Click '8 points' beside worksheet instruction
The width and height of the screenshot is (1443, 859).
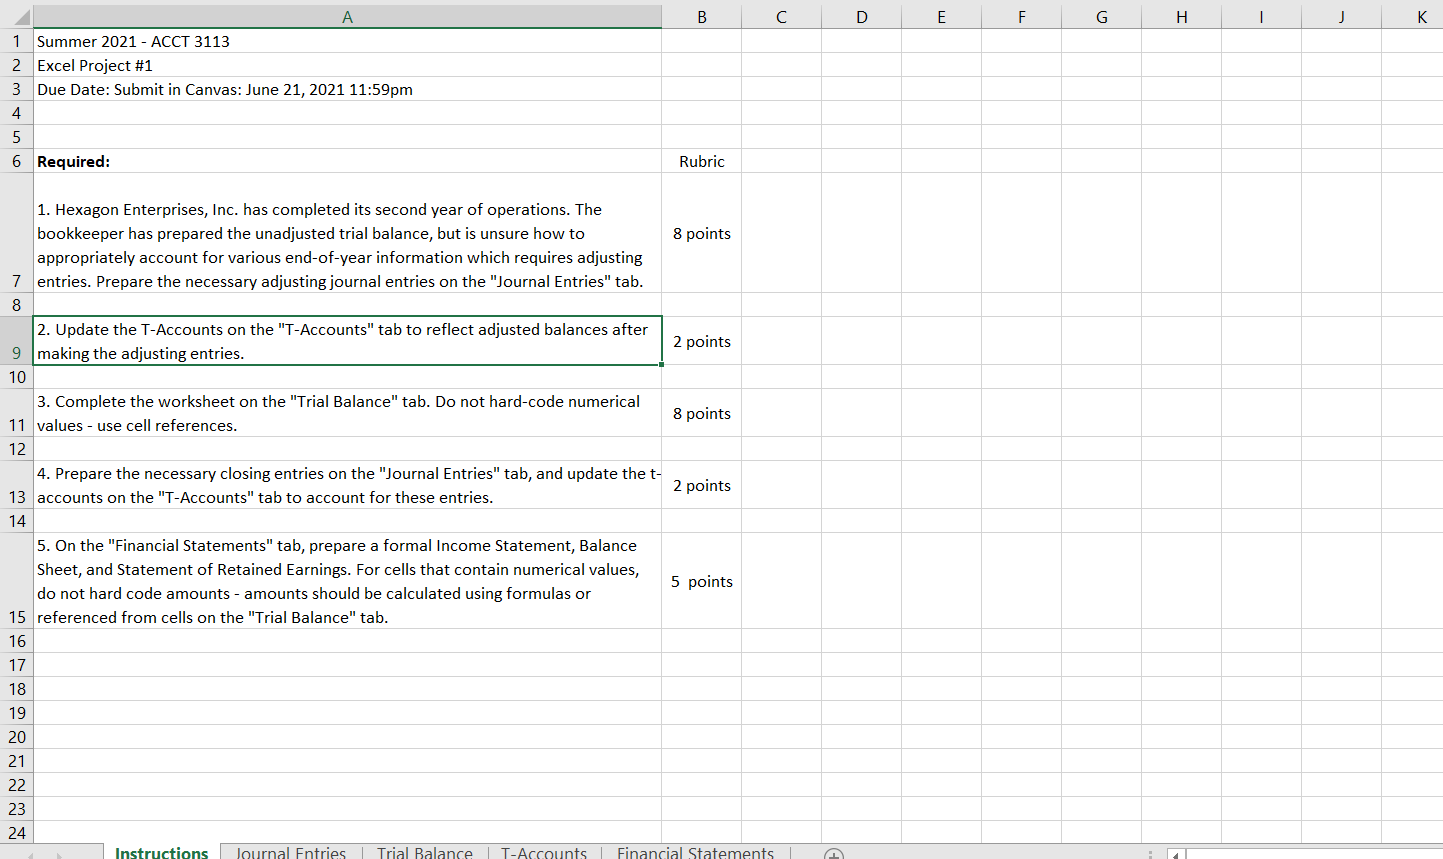tap(702, 413)
